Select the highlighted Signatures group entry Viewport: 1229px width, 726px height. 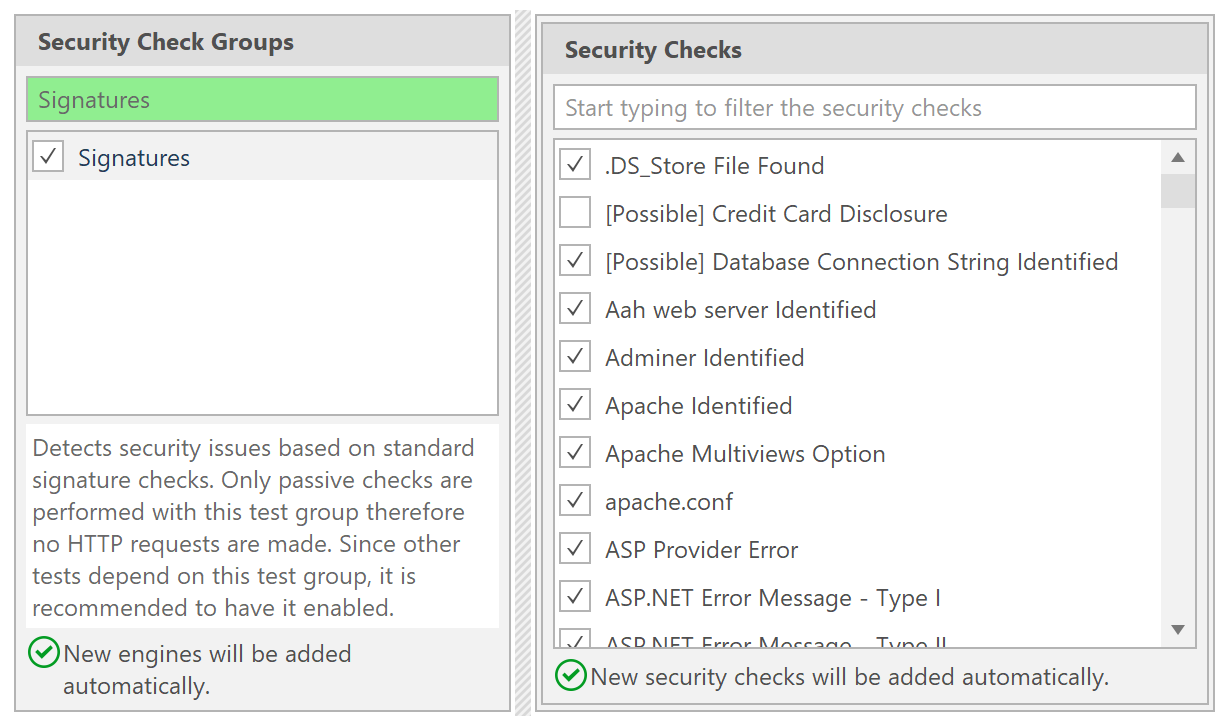click(262, 99)
